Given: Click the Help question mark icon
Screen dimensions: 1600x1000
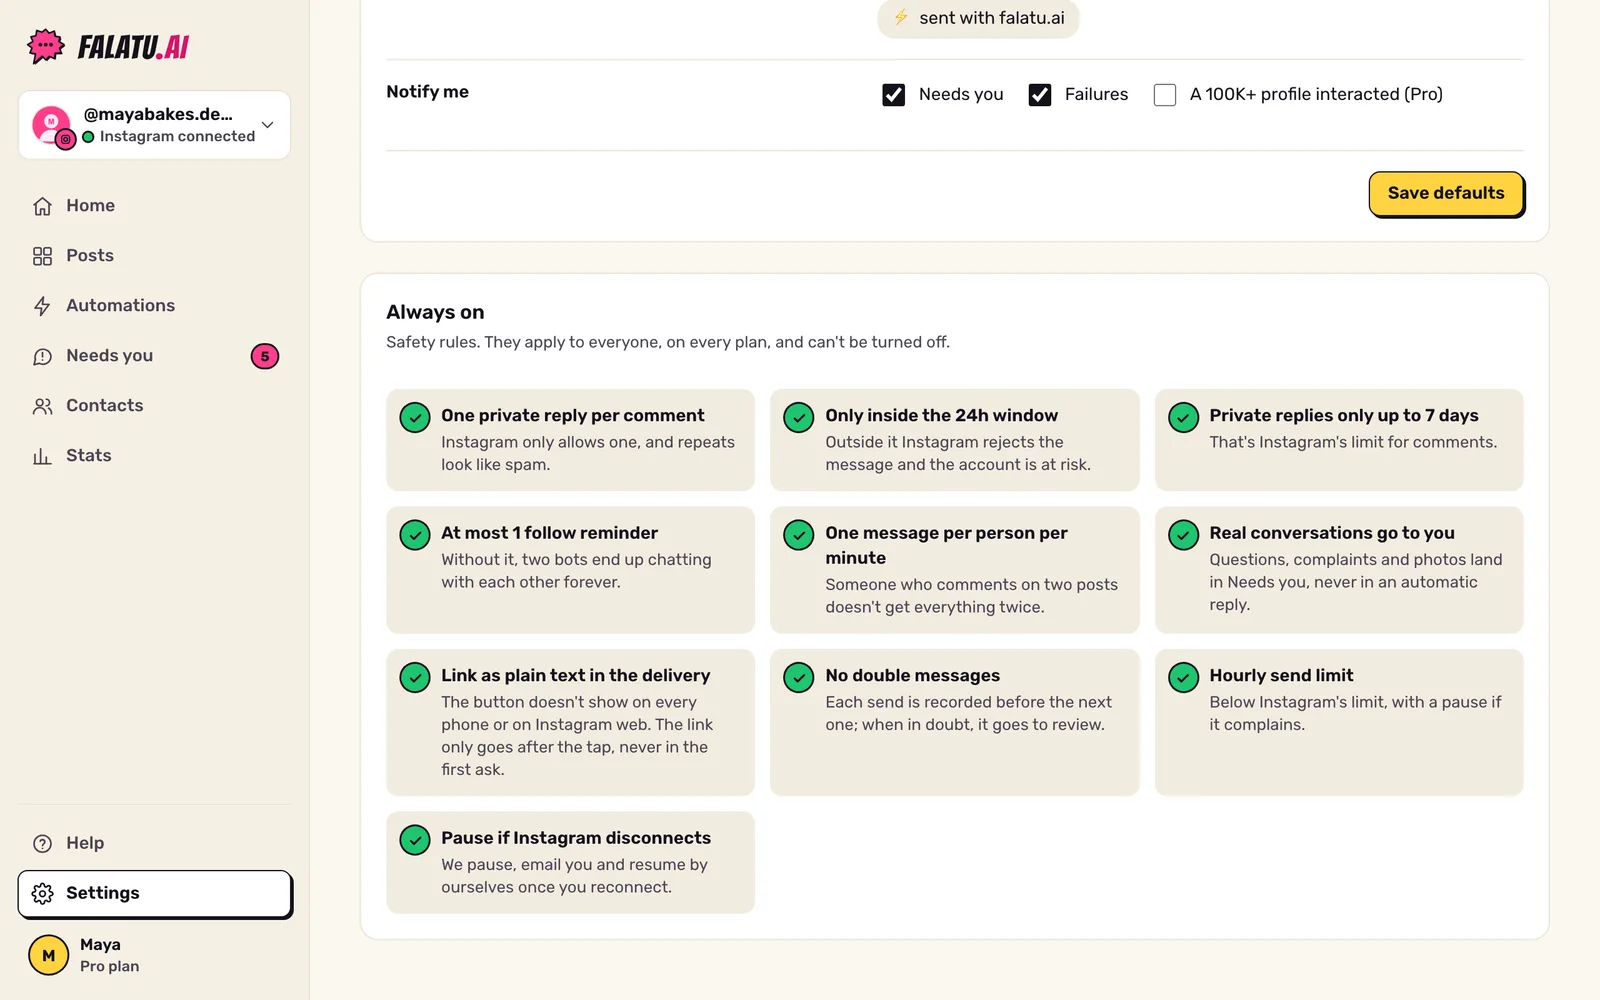Looking at the screenshot, I should [42, 843].
